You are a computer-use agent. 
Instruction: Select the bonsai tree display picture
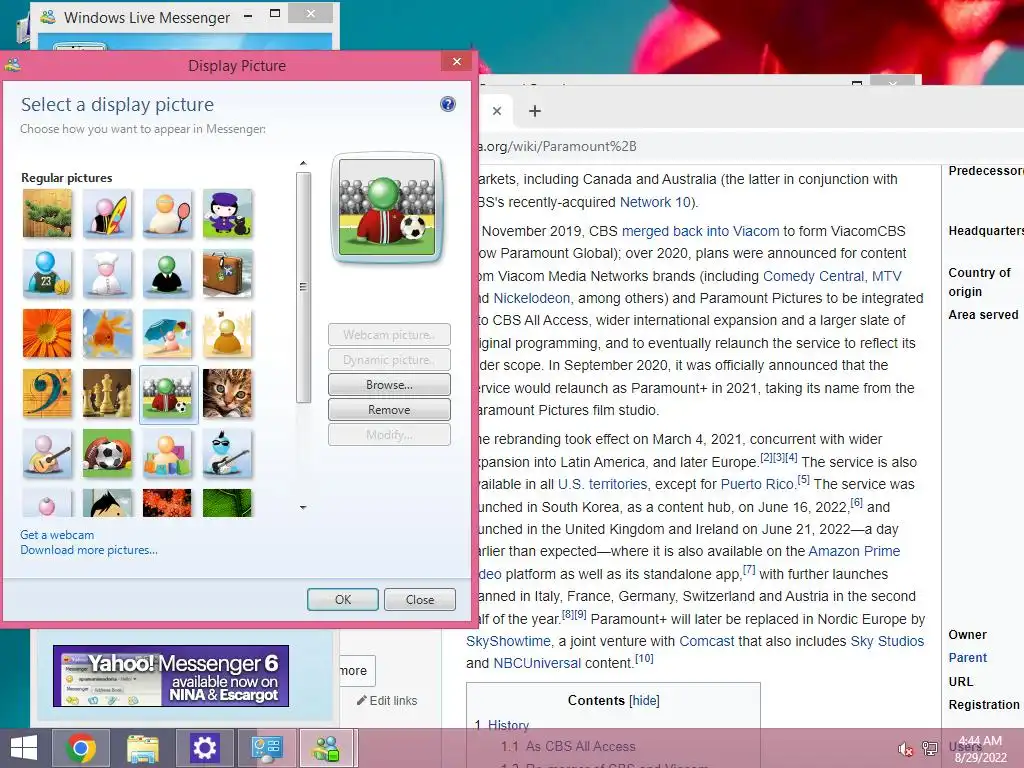[x=47, y=214]
